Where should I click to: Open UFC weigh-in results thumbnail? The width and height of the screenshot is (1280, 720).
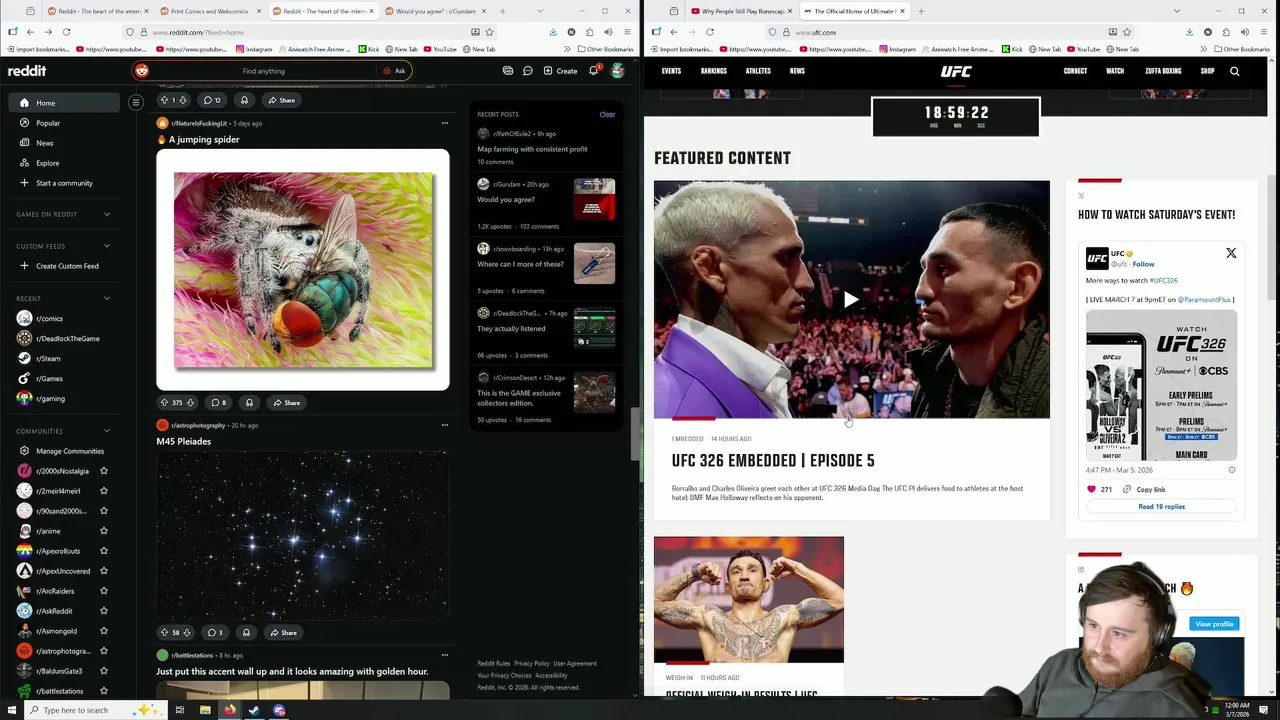coord(749,600)
